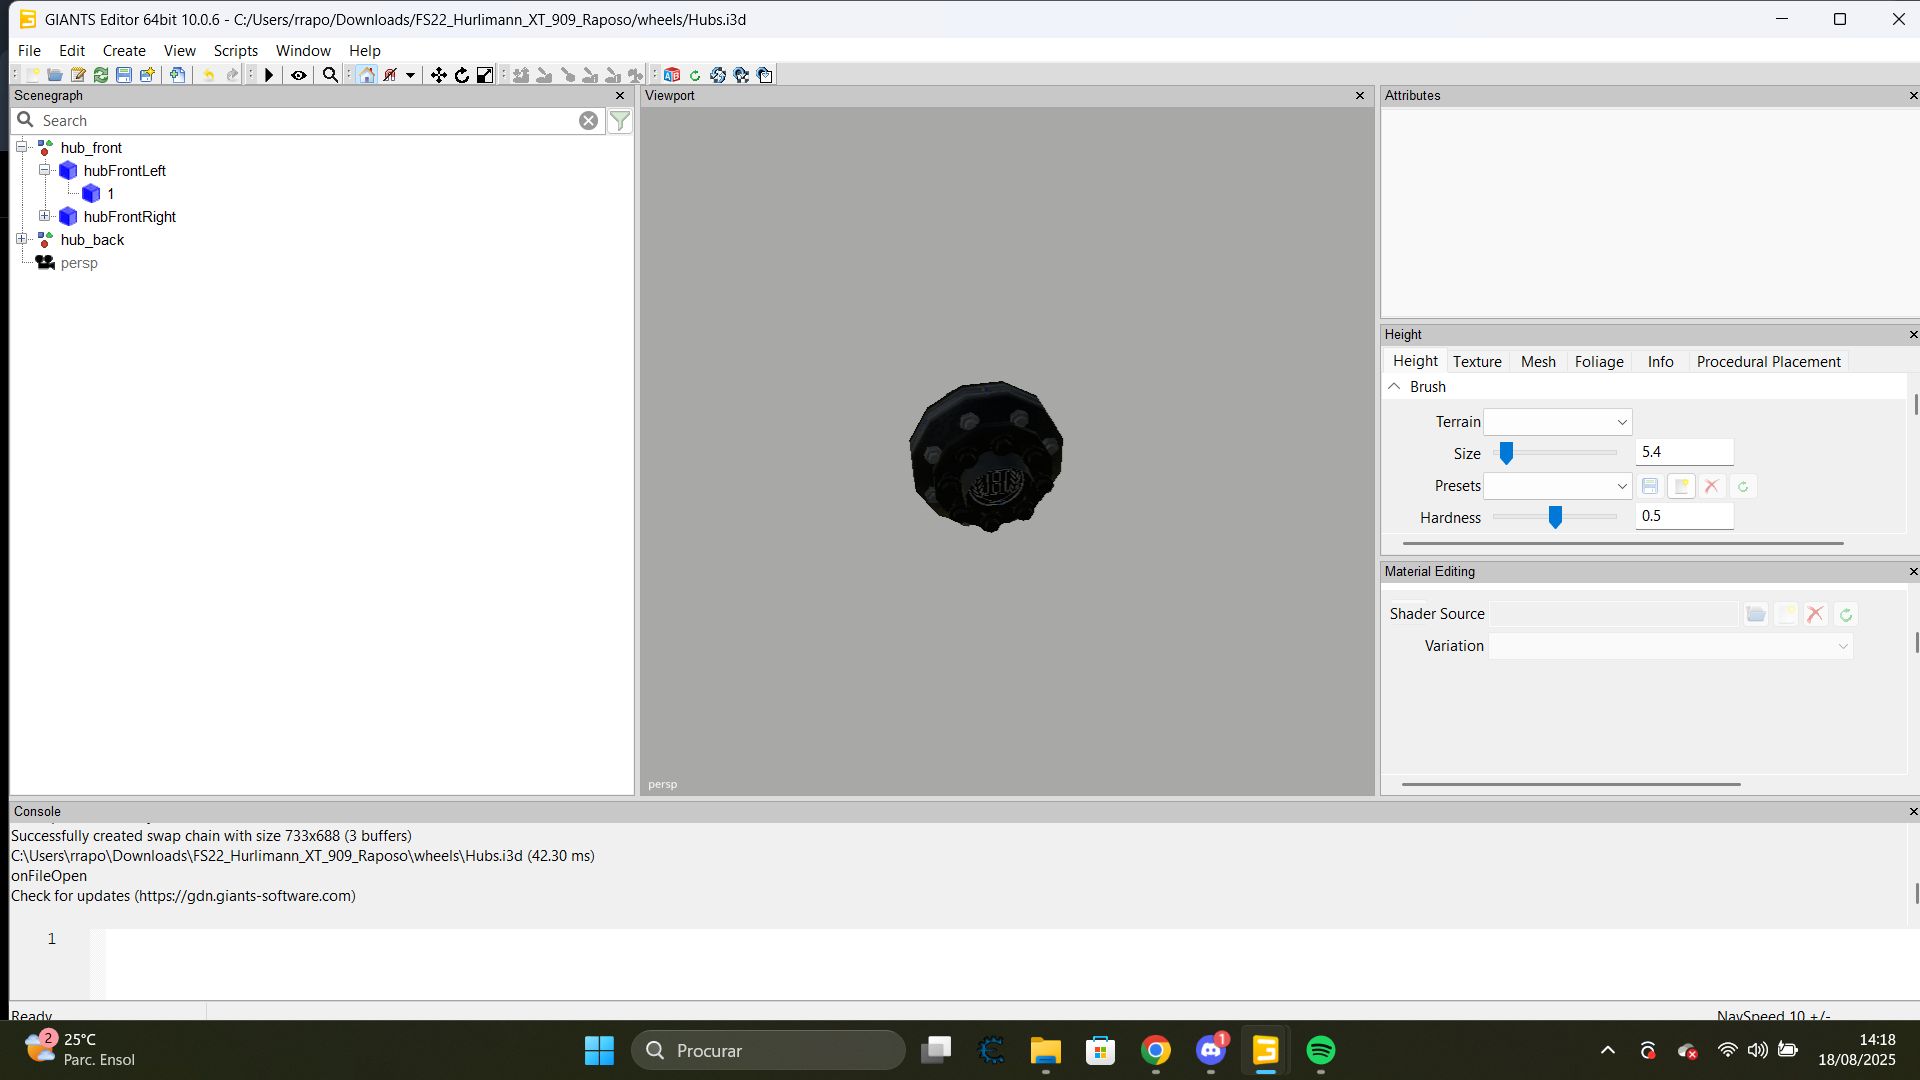The width and height of the screenshot is (1920, 1080).
Task: Open the View menu
Action: (180, 50)
